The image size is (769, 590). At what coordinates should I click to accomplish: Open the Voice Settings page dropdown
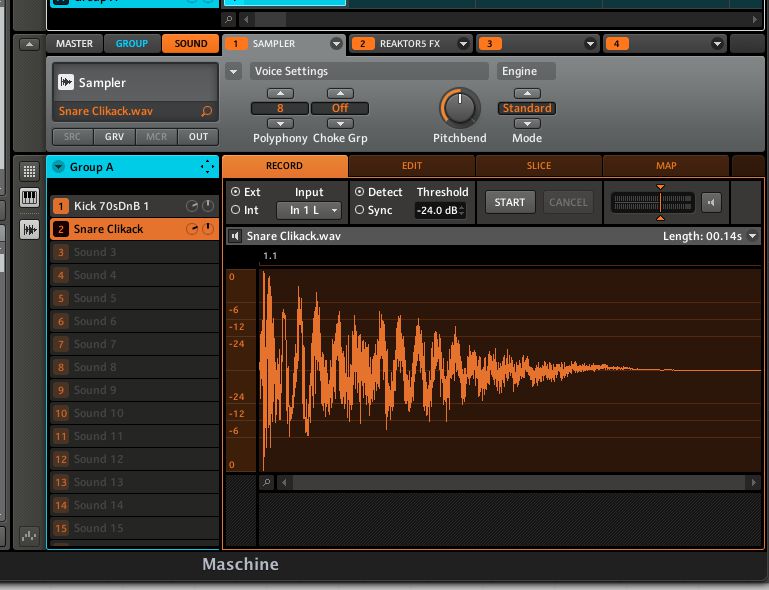pyautogui.click(x=233, y=72)
